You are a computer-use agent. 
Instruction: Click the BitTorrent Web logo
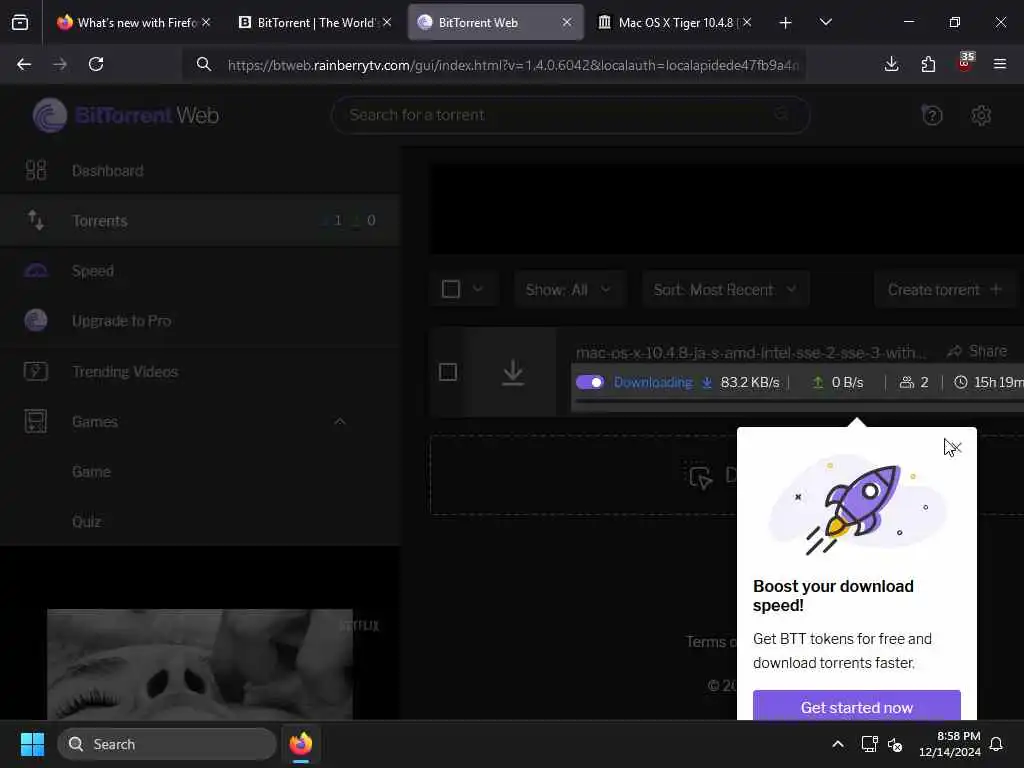(x=126, y=116)
